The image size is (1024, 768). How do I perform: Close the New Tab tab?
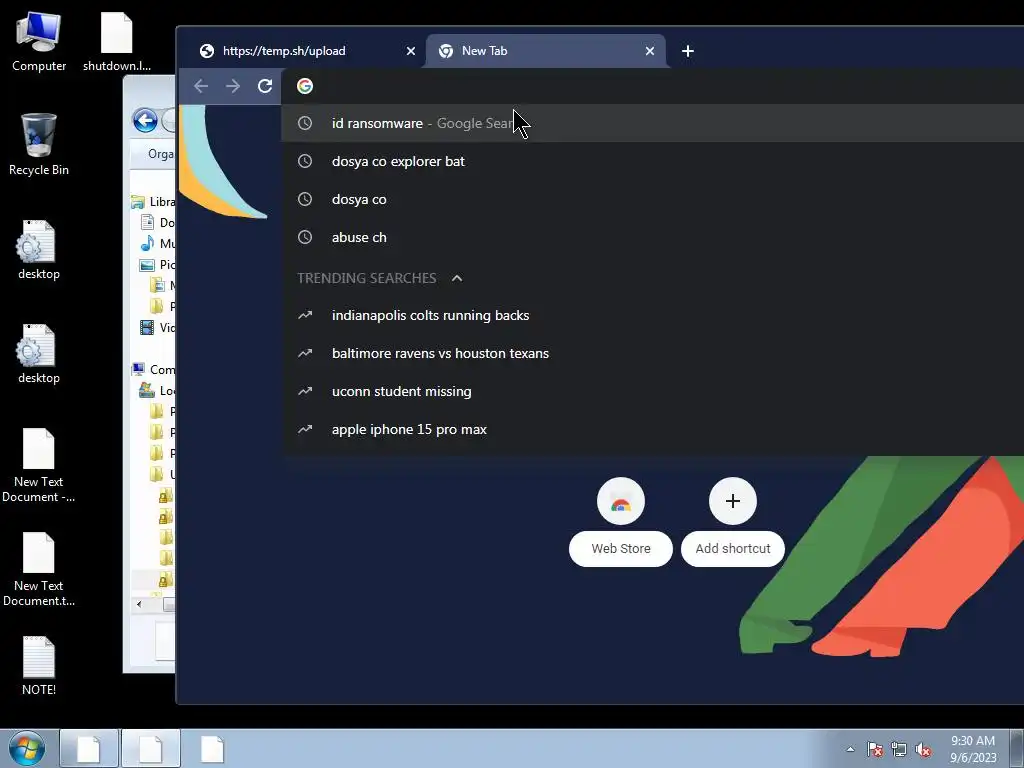[650, 51]
